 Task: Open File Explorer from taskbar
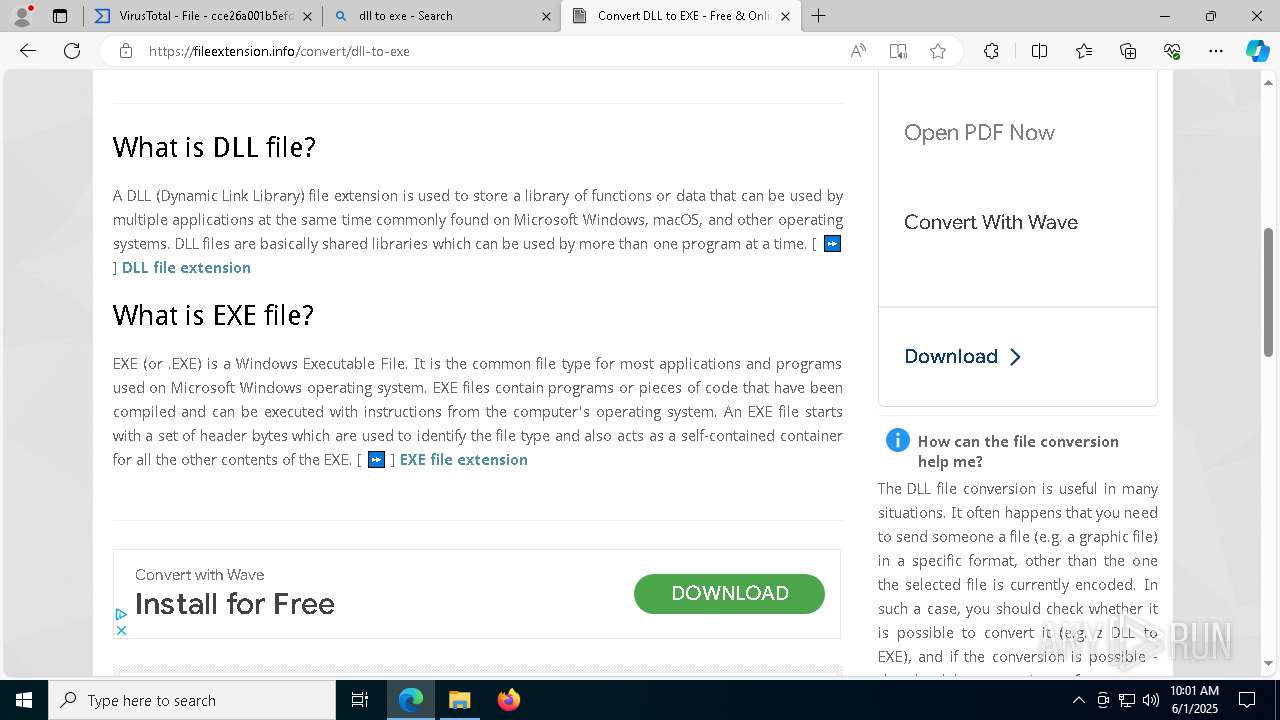pyautogui.click(x=459, y=700)
